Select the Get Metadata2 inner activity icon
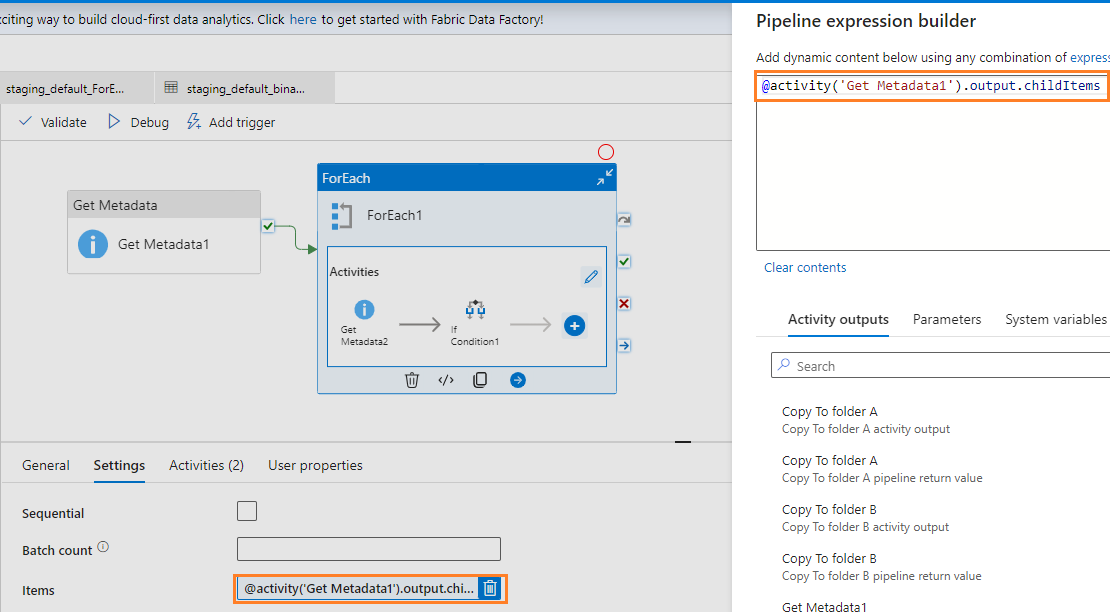Screen dimensions: 1110x612 tap(364, 309)
